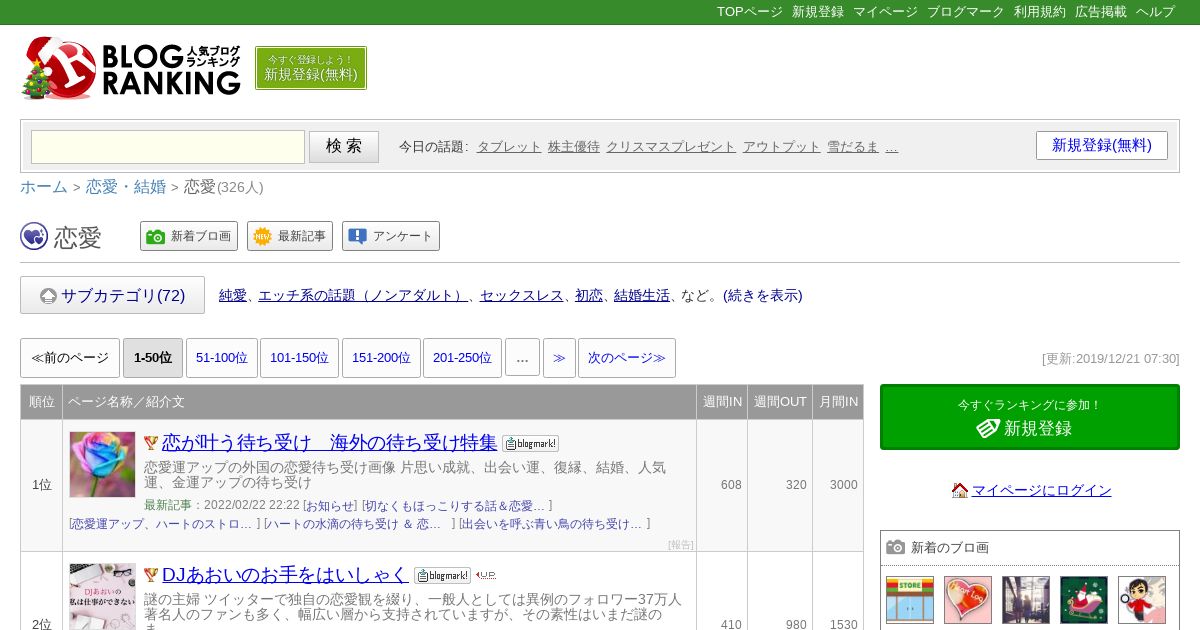Open the trending topics ellipsis link
Viewport: 1200px width, 630px height.
(892, 146)
